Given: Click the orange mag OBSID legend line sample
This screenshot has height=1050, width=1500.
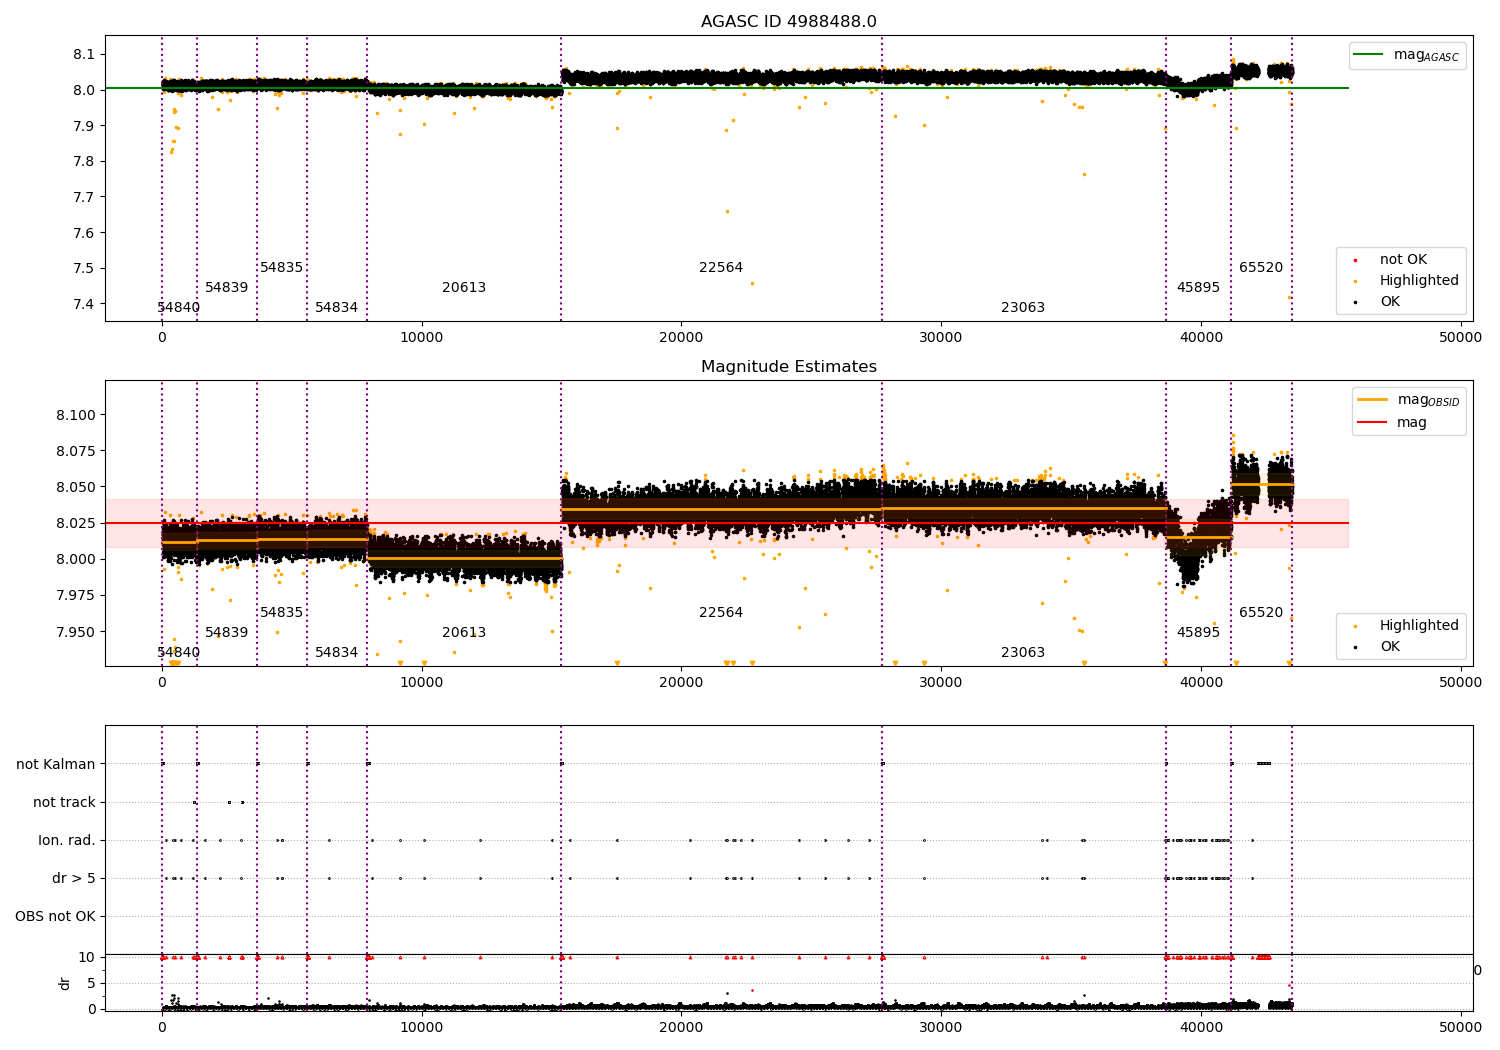Looking at the screenshot, I should point(1372,400).
